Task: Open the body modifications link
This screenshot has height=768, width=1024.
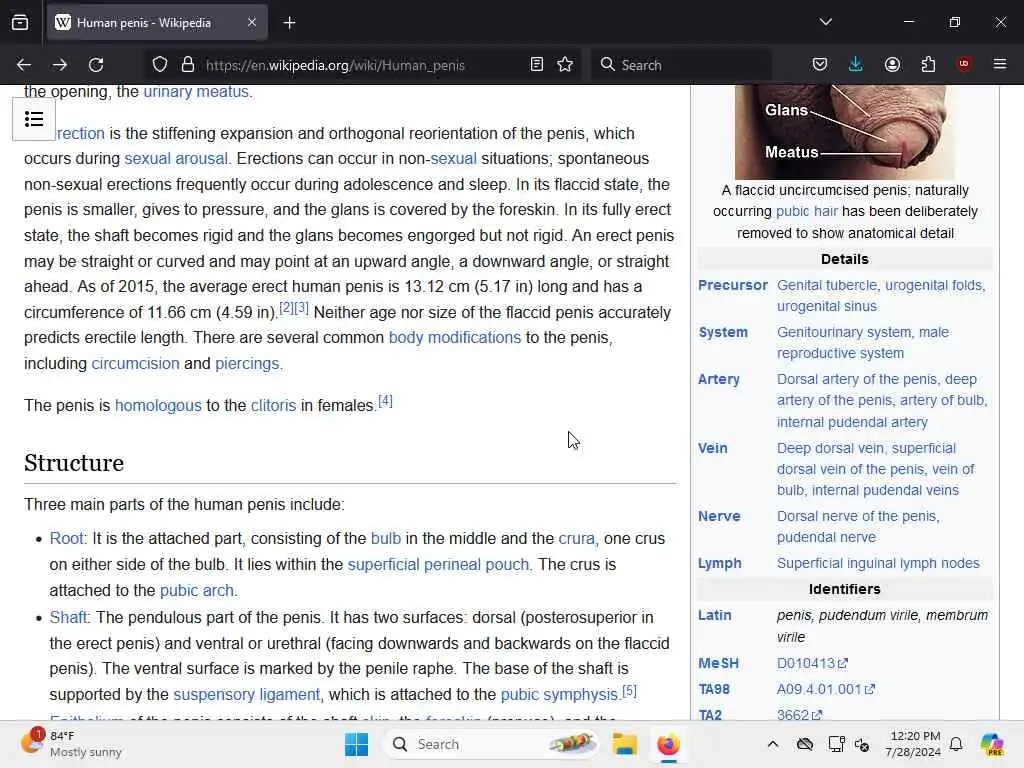Action: pyautogui.click(x=455, y=338)
